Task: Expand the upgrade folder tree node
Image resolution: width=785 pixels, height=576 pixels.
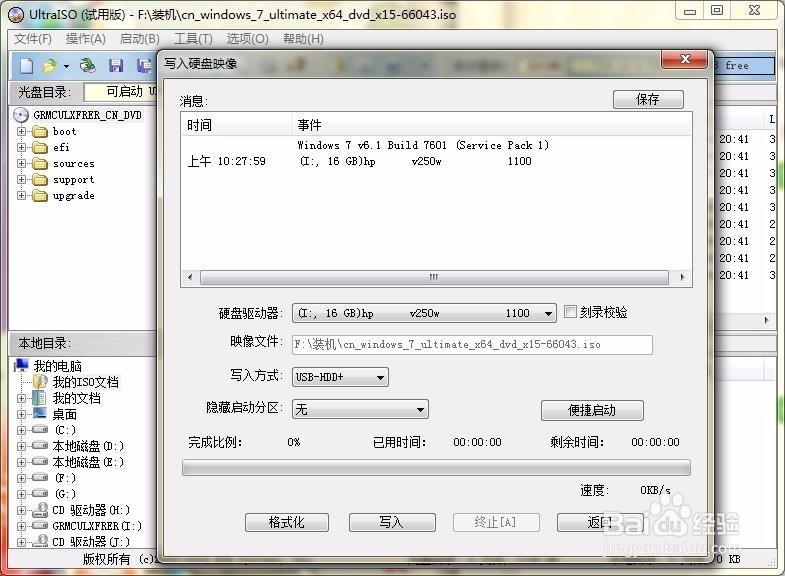Action: 21,196
